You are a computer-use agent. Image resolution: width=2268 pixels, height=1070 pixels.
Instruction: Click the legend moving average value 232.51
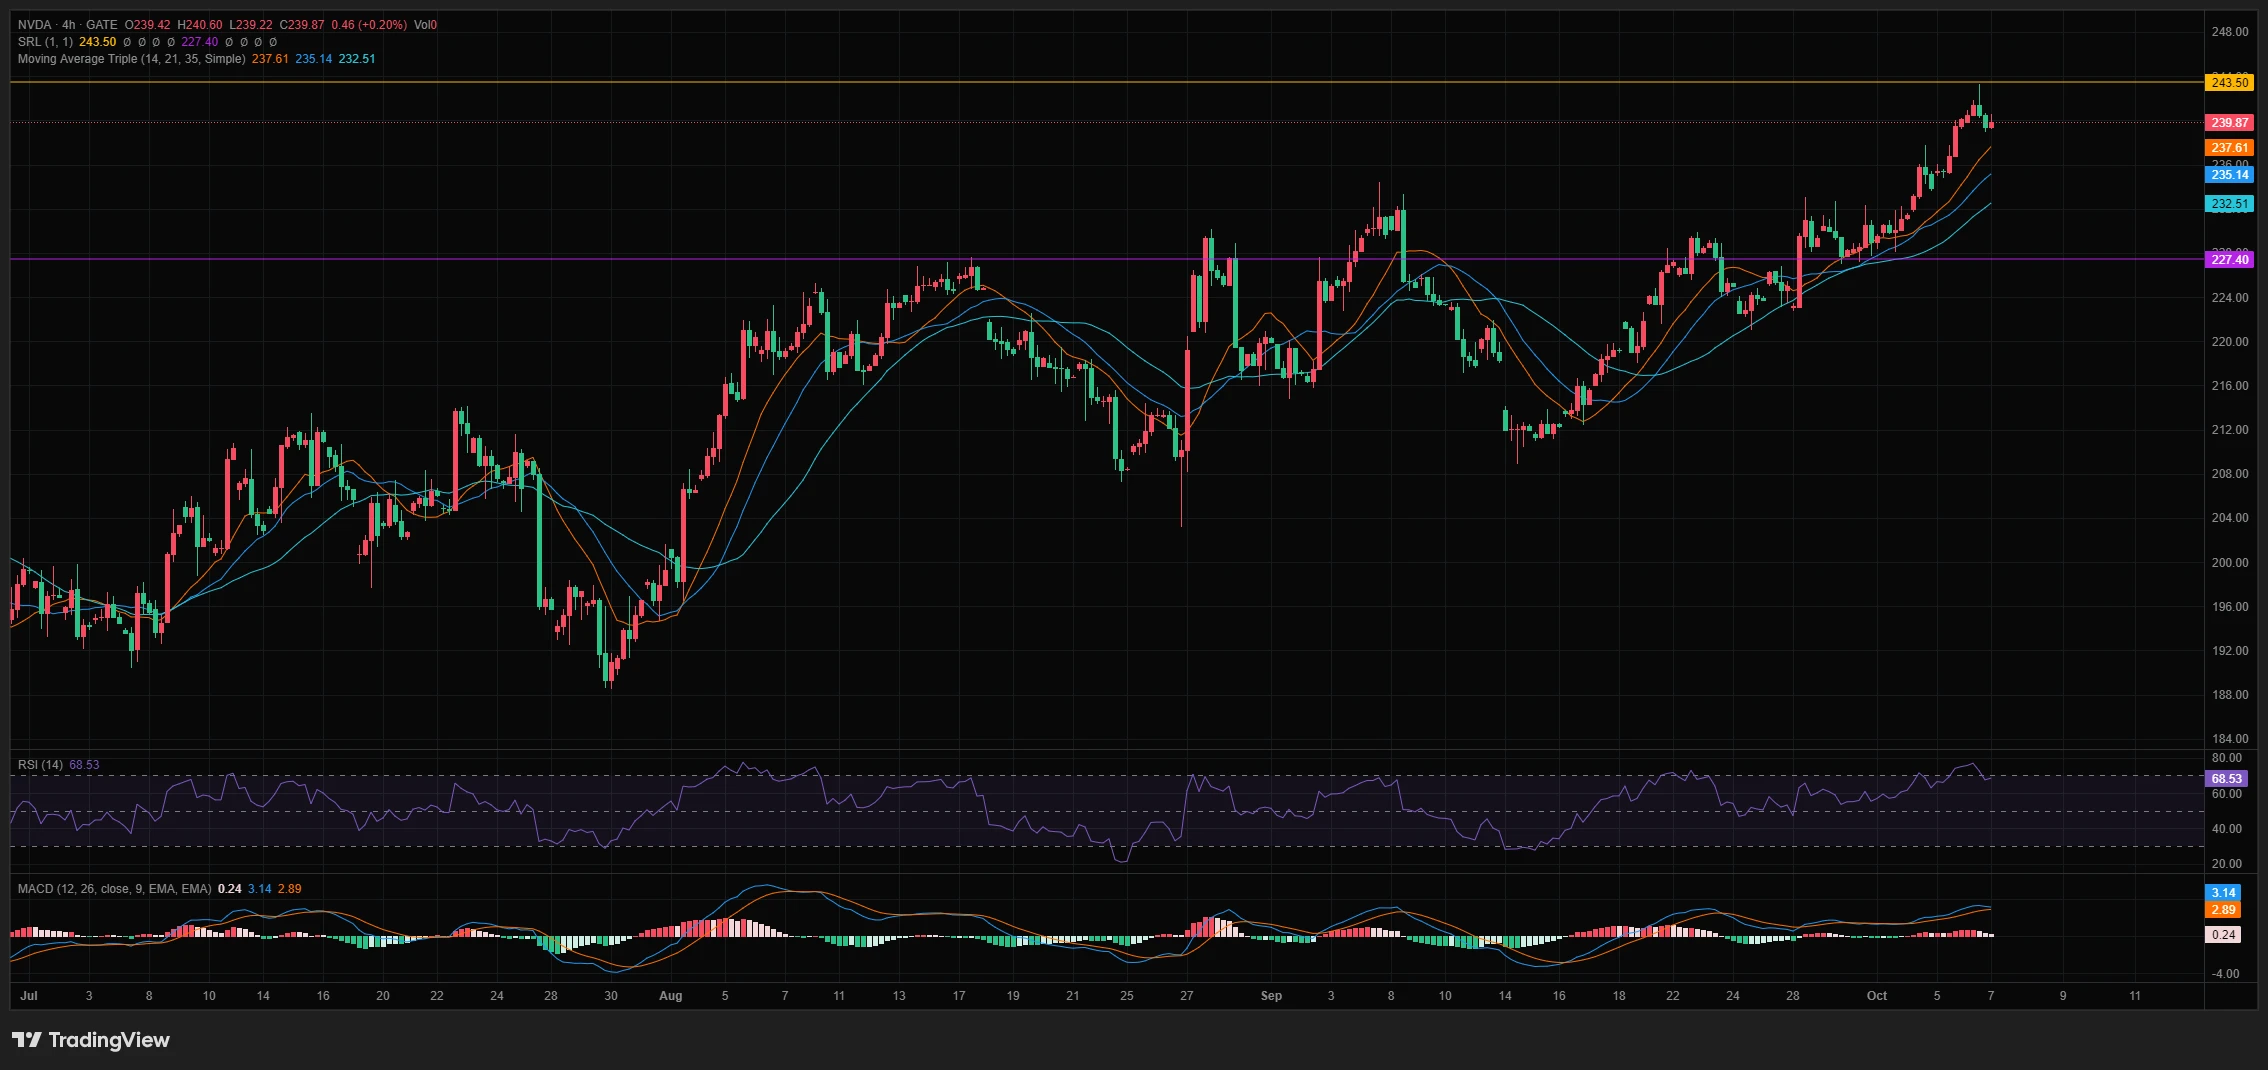tap(357, 59)
